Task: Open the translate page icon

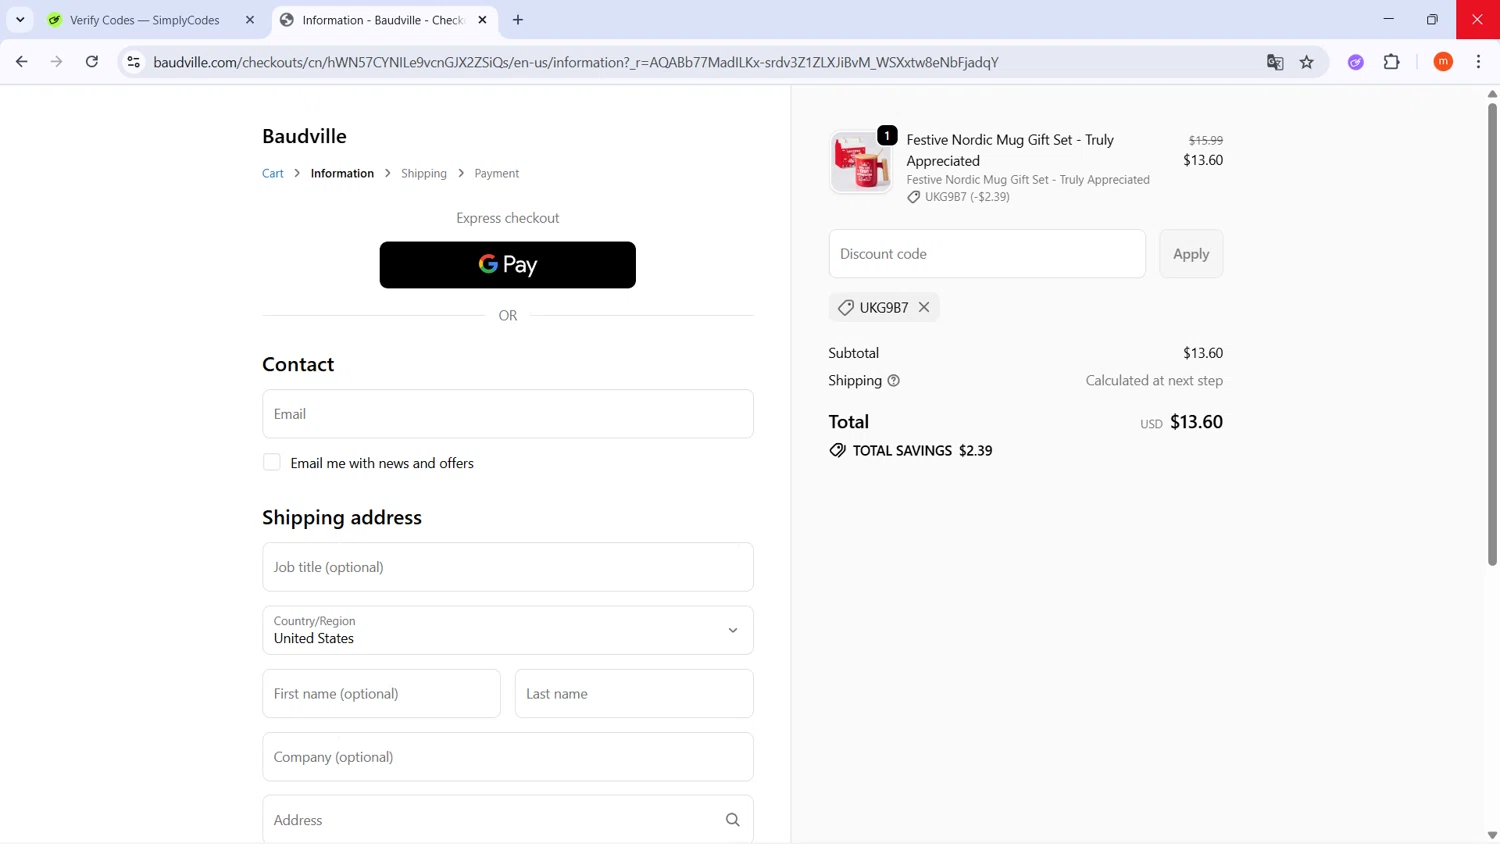Action: tap(1275, 62)
